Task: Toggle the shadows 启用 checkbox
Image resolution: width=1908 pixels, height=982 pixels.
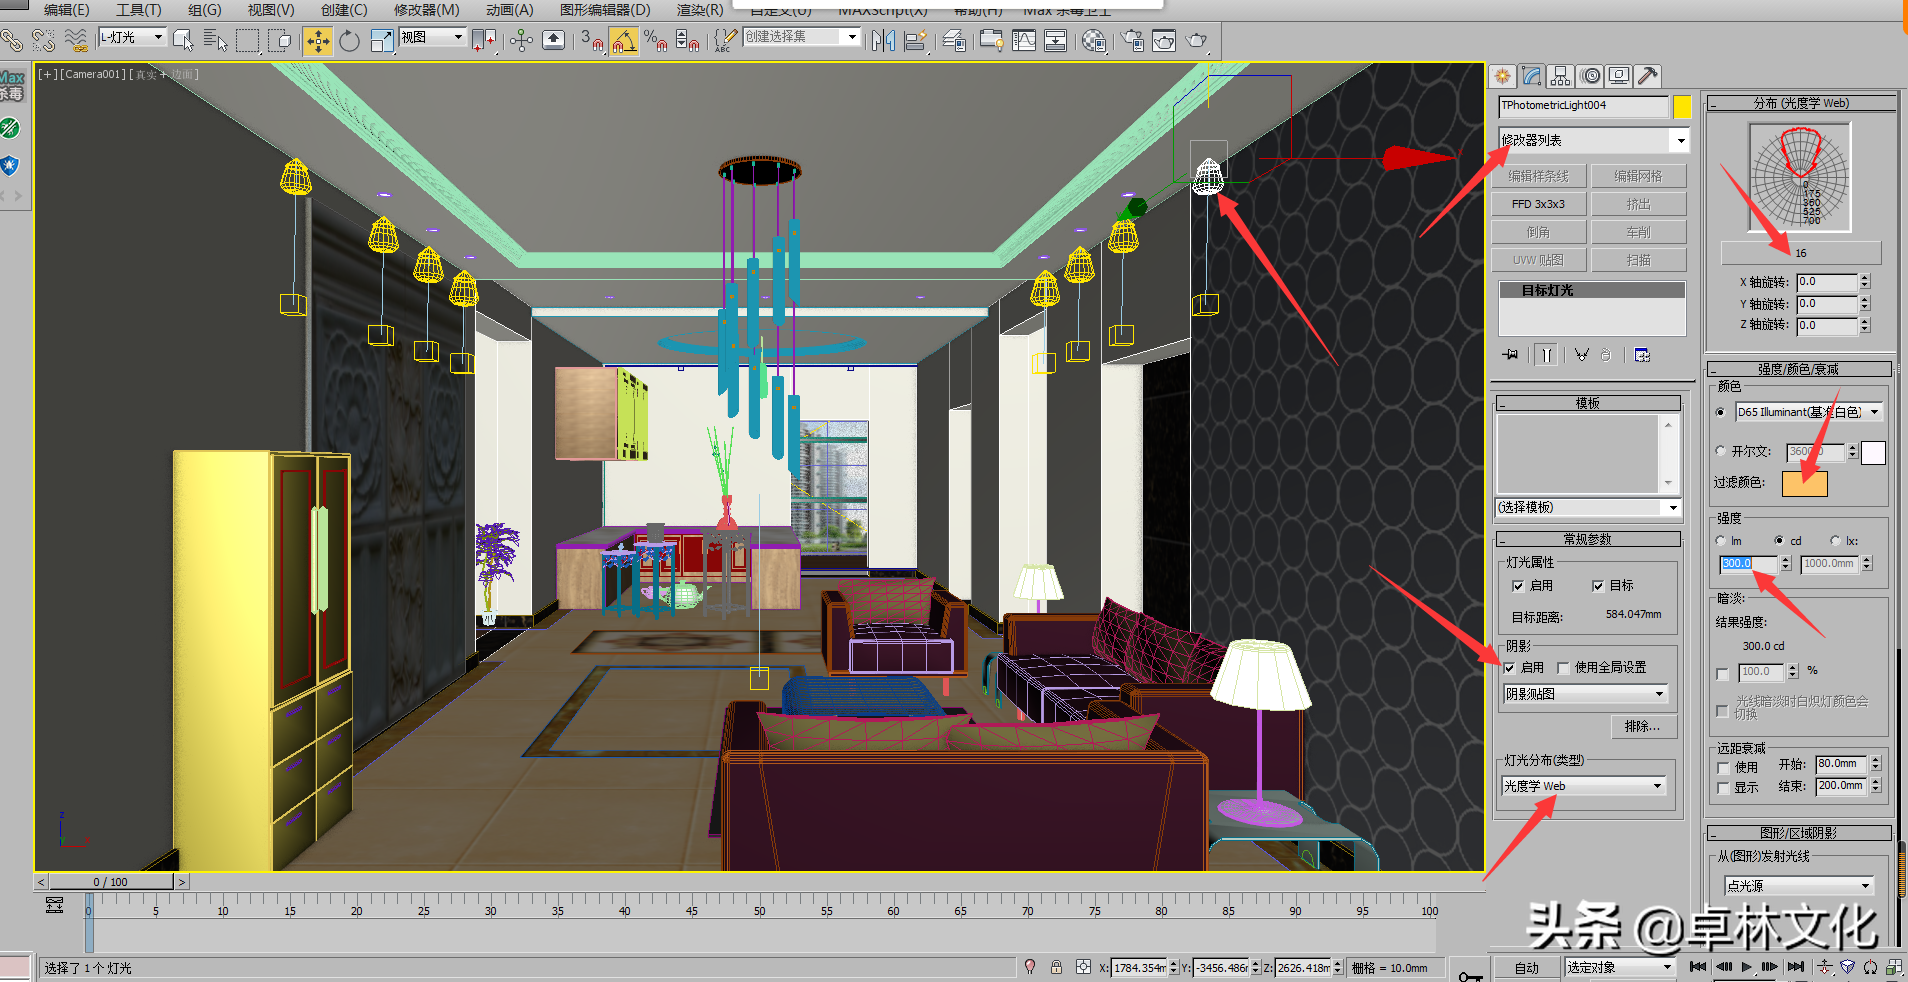Action: pos(1509,668)
